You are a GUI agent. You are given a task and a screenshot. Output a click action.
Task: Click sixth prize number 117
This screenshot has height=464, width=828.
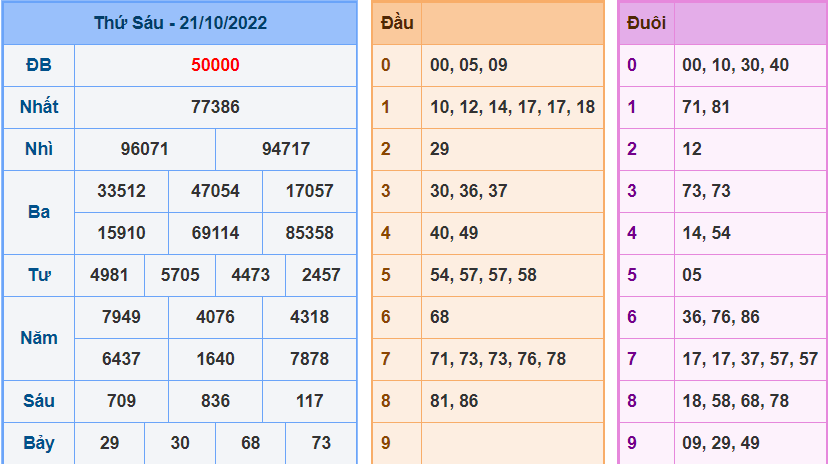[x=309, y=401]
